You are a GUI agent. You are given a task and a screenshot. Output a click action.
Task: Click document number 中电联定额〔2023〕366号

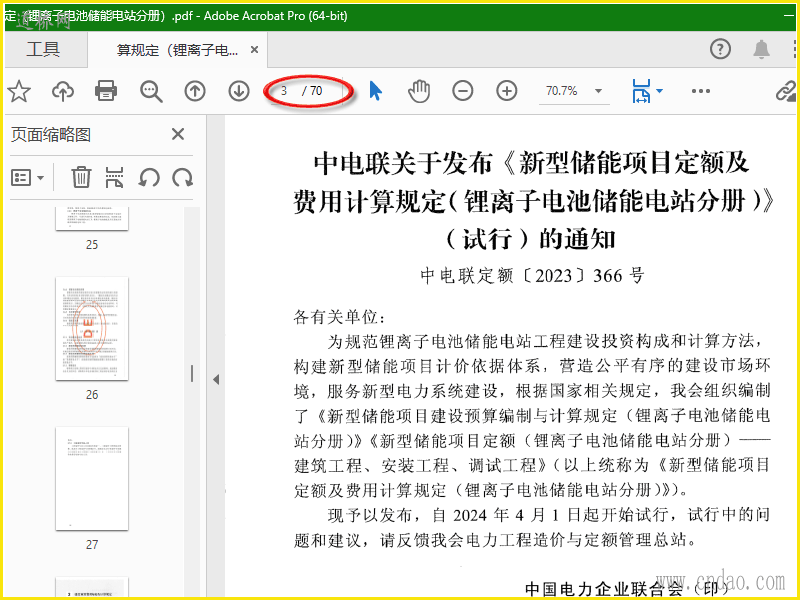click(x=532, y=276)
